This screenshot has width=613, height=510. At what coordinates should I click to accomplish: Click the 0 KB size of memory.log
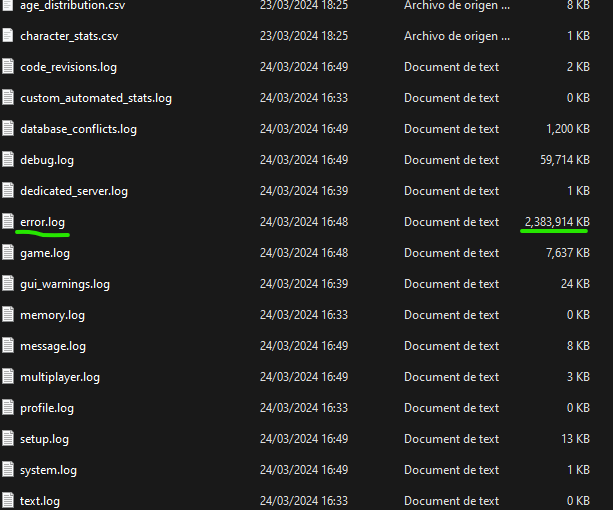(579, 315)
